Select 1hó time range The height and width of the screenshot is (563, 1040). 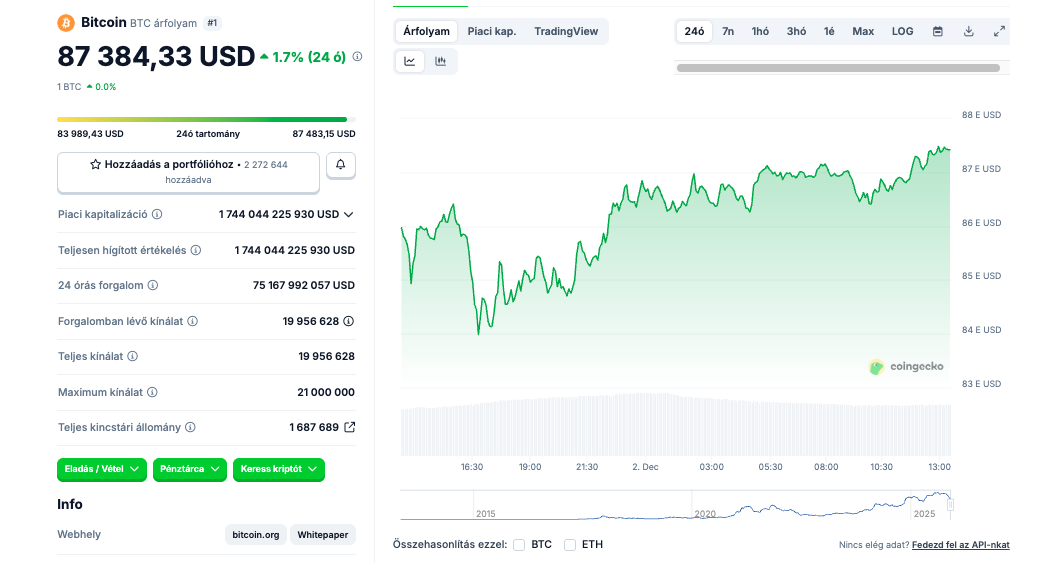tap(760, 31)
